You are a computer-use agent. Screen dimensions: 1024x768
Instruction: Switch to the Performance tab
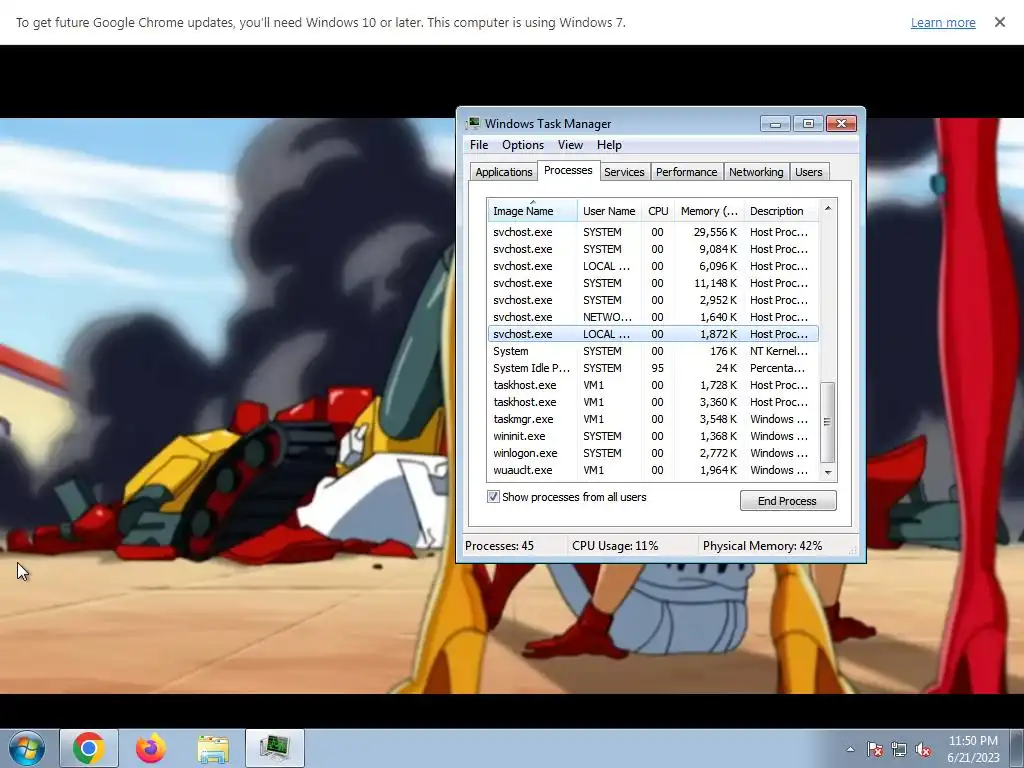[x=686, y=172]
